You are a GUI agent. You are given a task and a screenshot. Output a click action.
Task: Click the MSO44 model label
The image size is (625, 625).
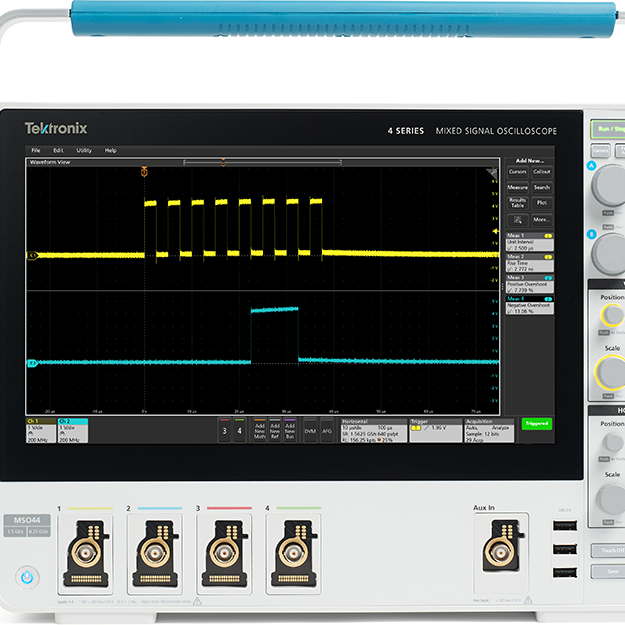pyautogui.click(x=27, y=520)
